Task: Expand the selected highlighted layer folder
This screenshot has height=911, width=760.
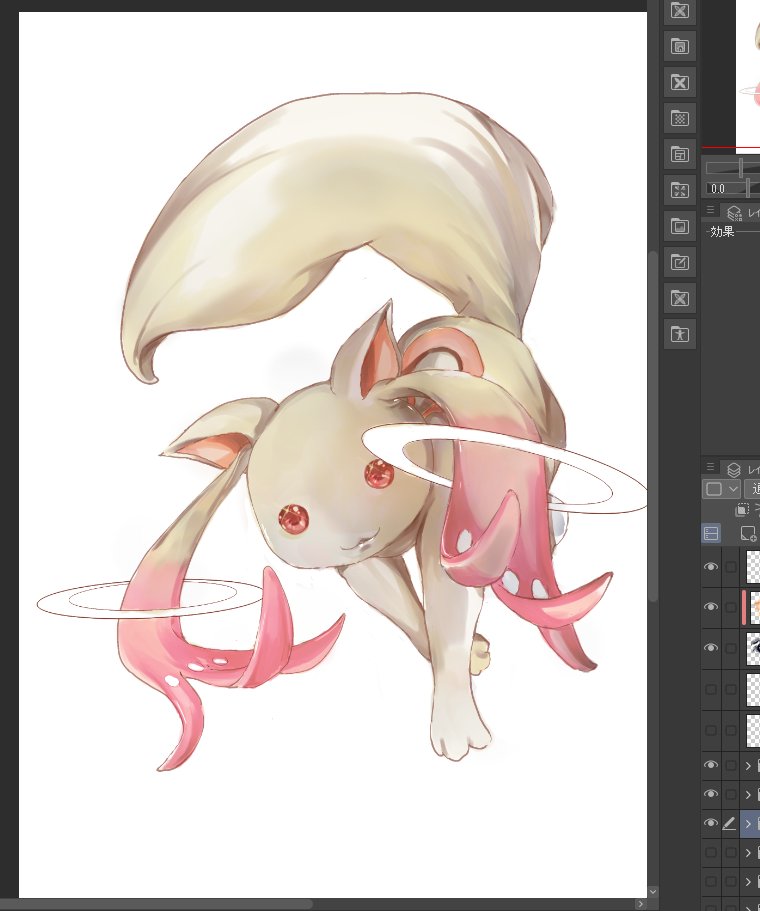Action: 748,824
